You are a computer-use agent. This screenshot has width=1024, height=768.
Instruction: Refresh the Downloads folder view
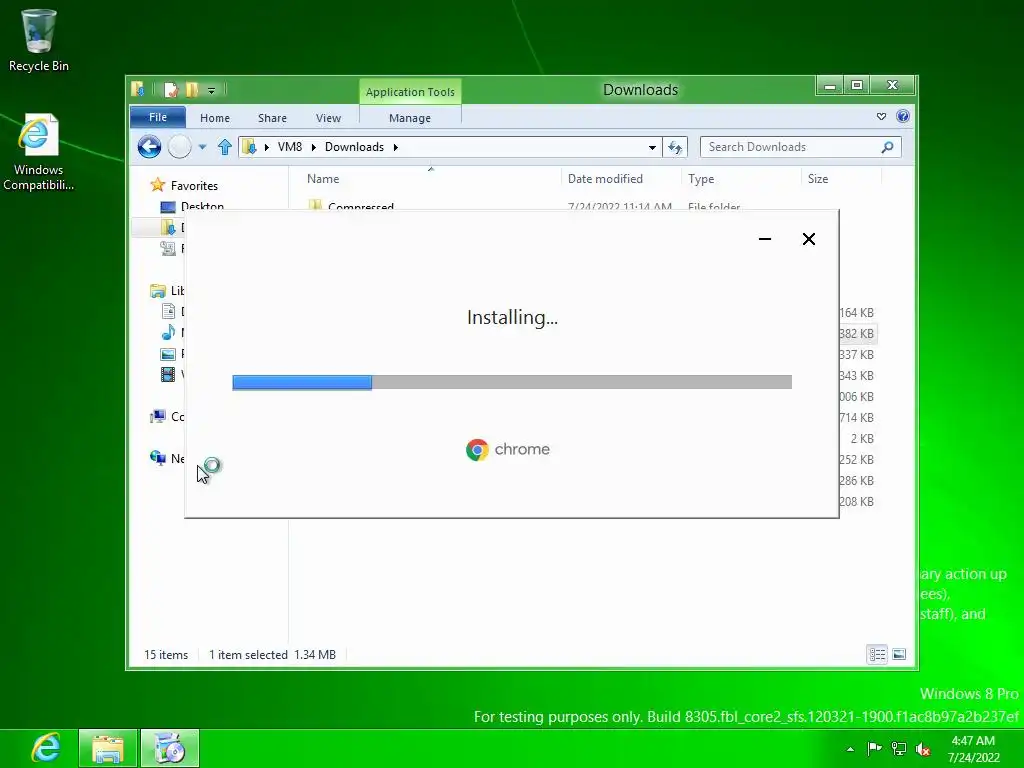pos(675,147)
